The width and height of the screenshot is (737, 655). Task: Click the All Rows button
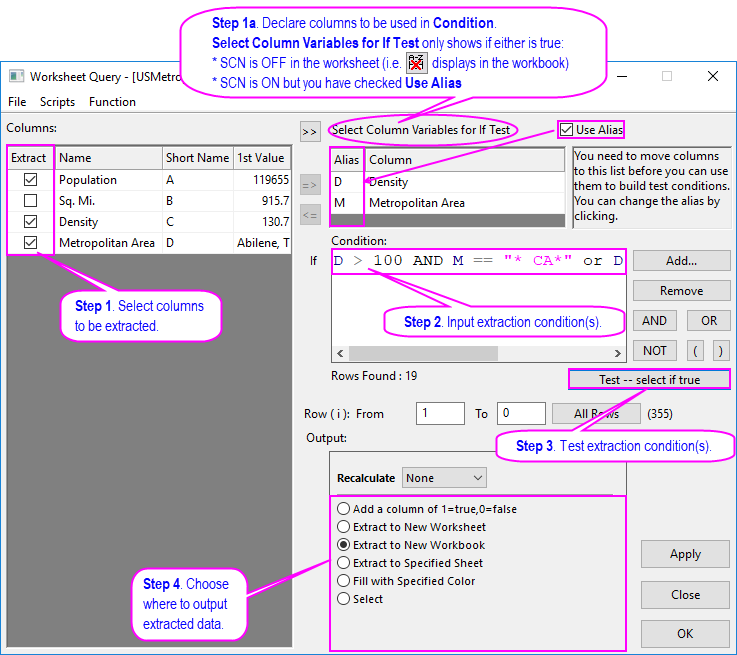(596, 413)
